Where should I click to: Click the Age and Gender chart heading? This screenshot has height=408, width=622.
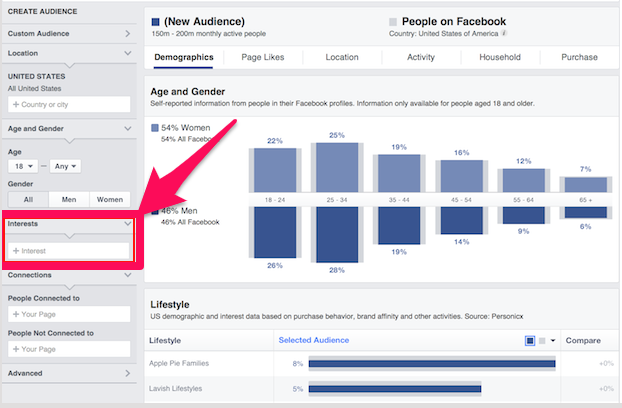[x=188, y=92]
